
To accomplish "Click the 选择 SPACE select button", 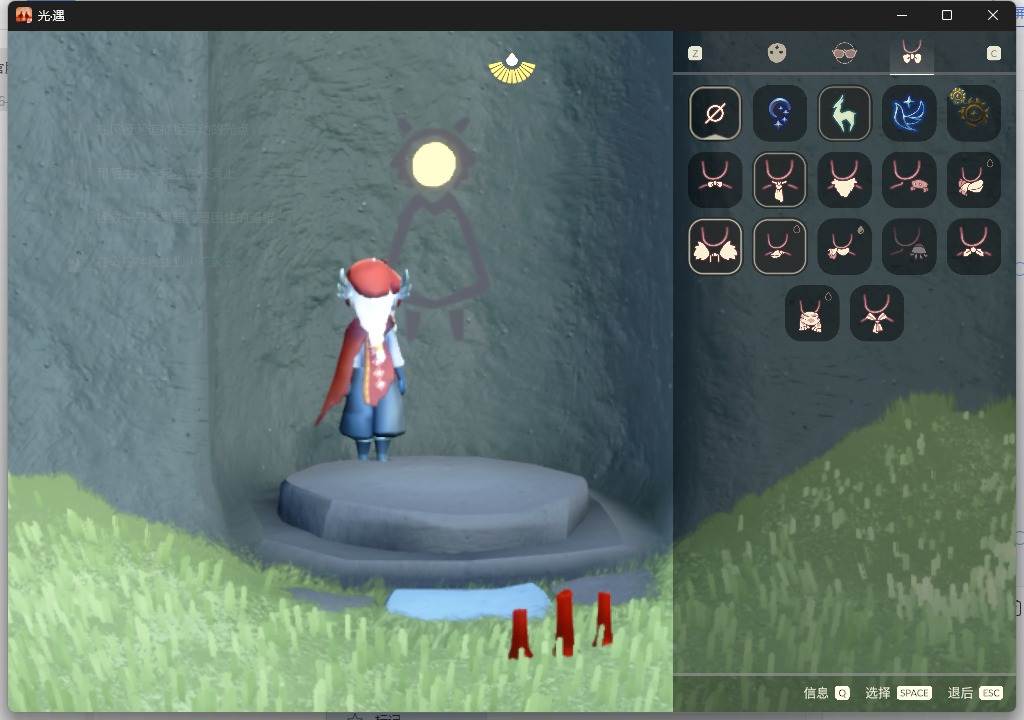I will (898, 693).
